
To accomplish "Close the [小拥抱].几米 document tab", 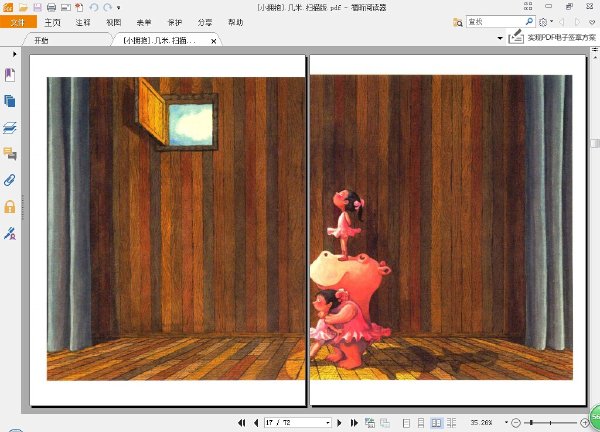I will tap(214, 41).
